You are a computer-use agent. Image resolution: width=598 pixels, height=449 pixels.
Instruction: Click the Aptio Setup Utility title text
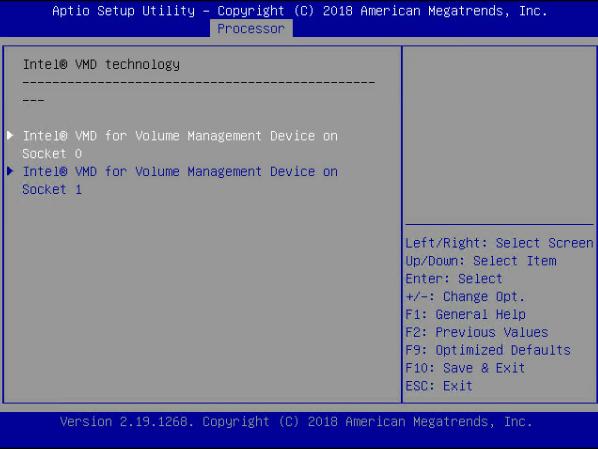299,11
